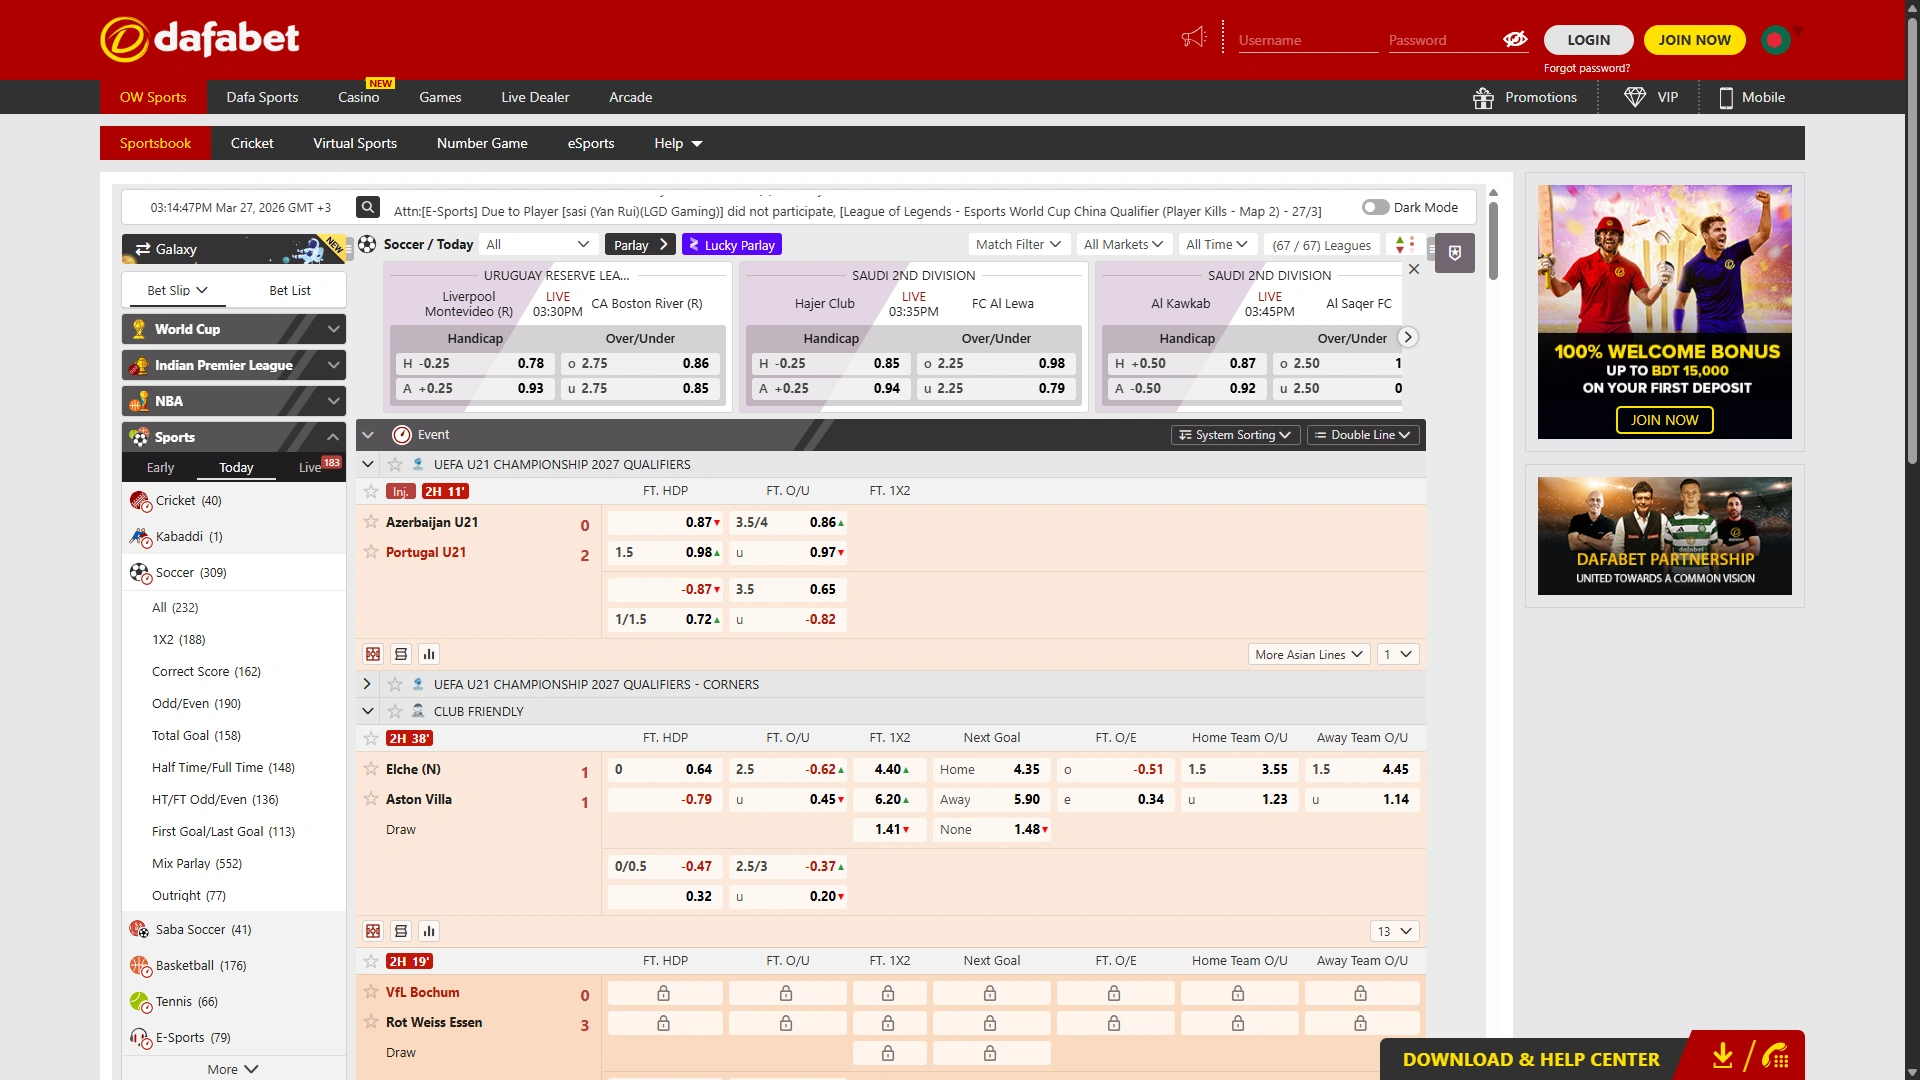Expand More sports list
This screenshot has height=1080, width=1920.
click(233, 1069)
